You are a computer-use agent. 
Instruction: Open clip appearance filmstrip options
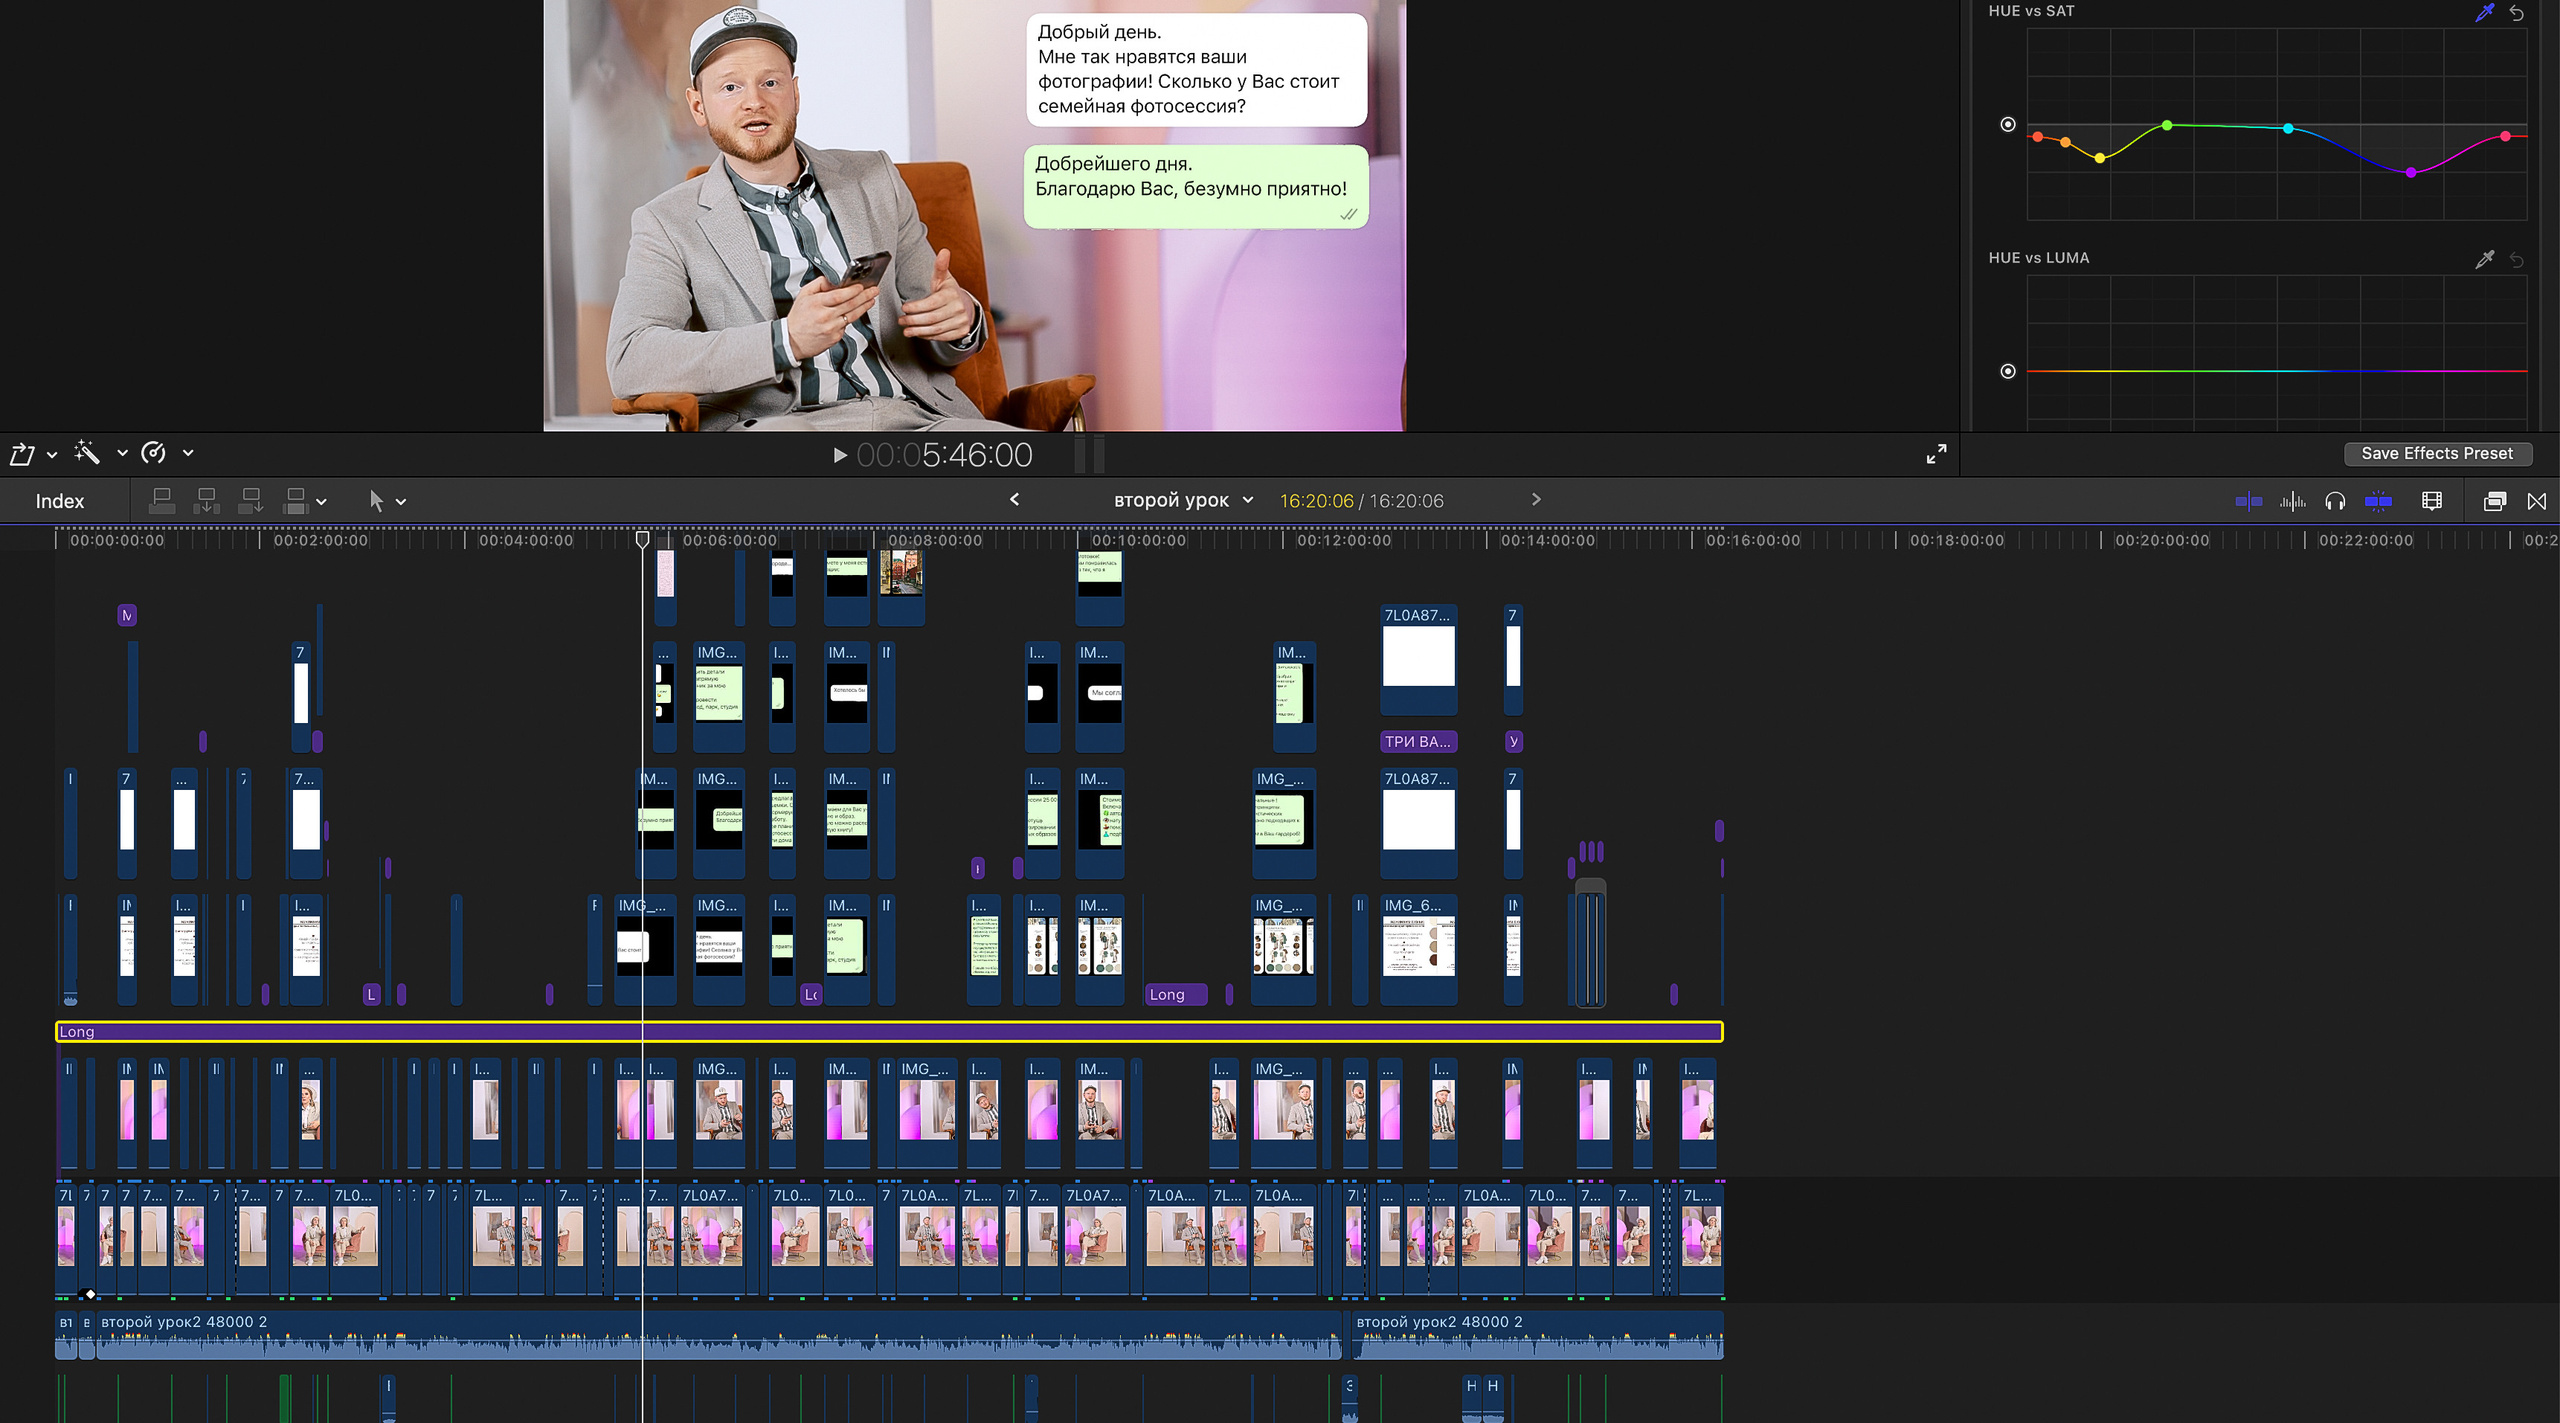tap(2432, 501)
